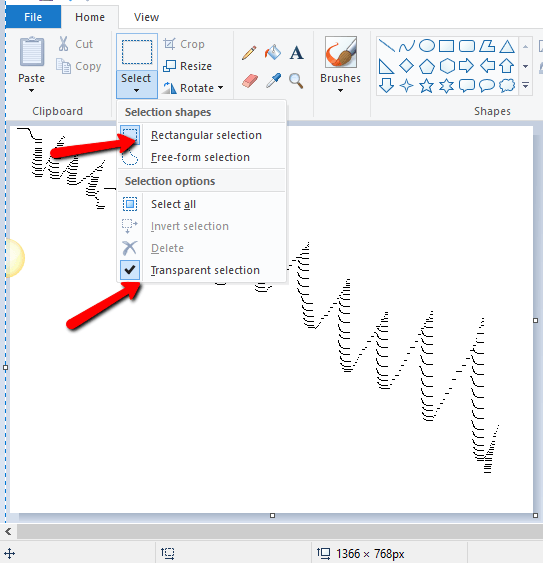This screenshot has height=563, width=543.
Task: Choose the Oval shape
Action: [x=427, y=46]
